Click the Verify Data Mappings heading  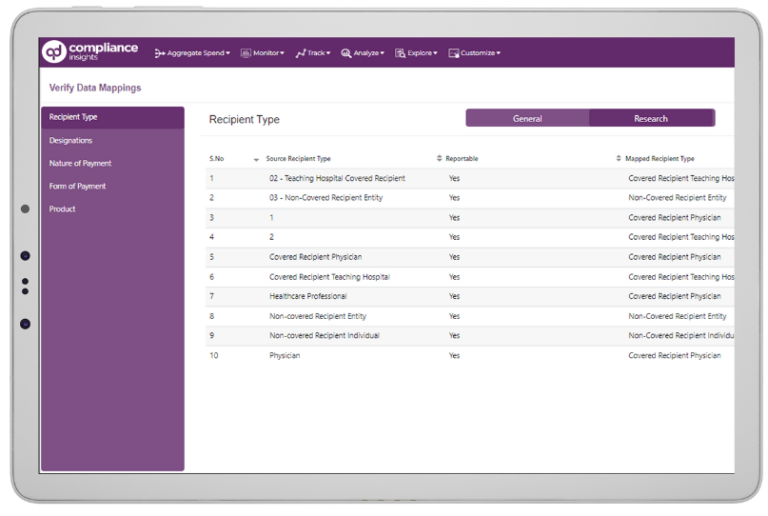point(95,88)
